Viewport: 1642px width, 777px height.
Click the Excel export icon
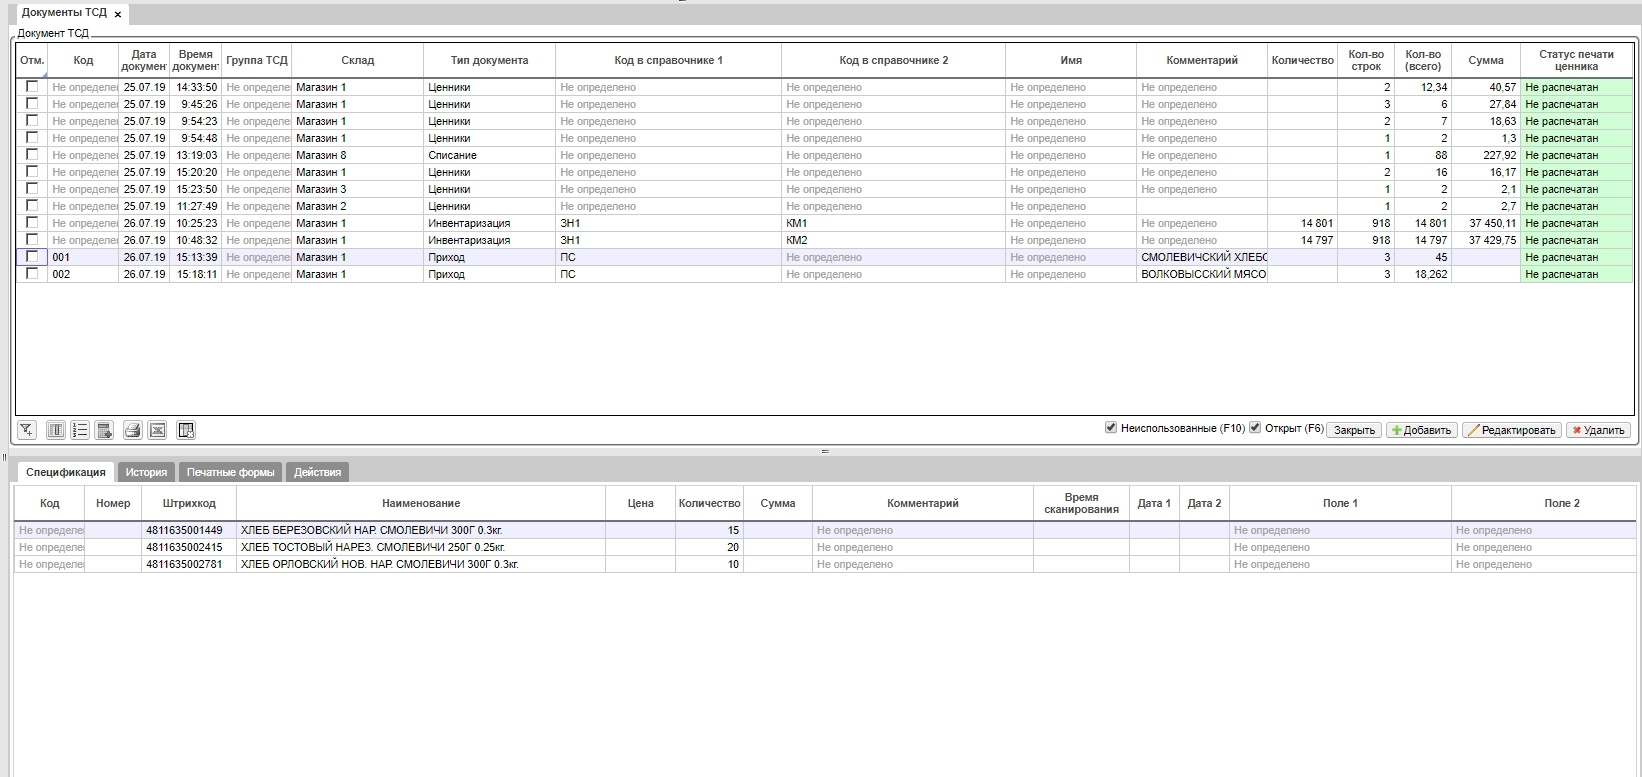tap(157, 430)
